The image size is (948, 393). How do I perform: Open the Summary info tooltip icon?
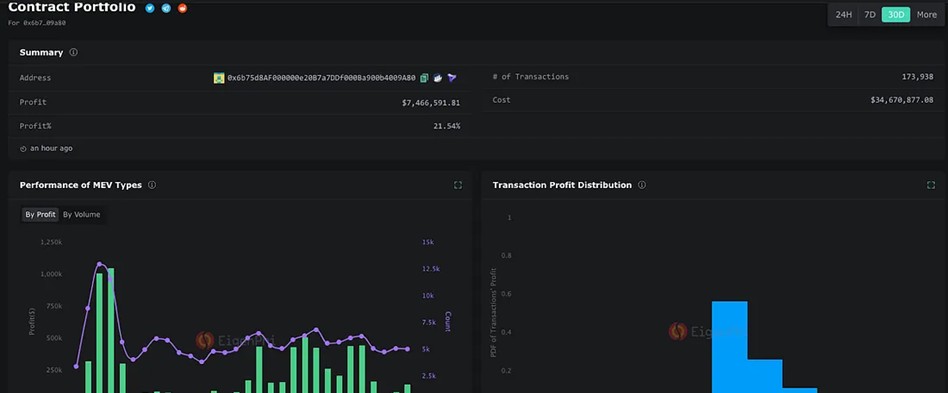pyautogui.click(x=74, y=52)
